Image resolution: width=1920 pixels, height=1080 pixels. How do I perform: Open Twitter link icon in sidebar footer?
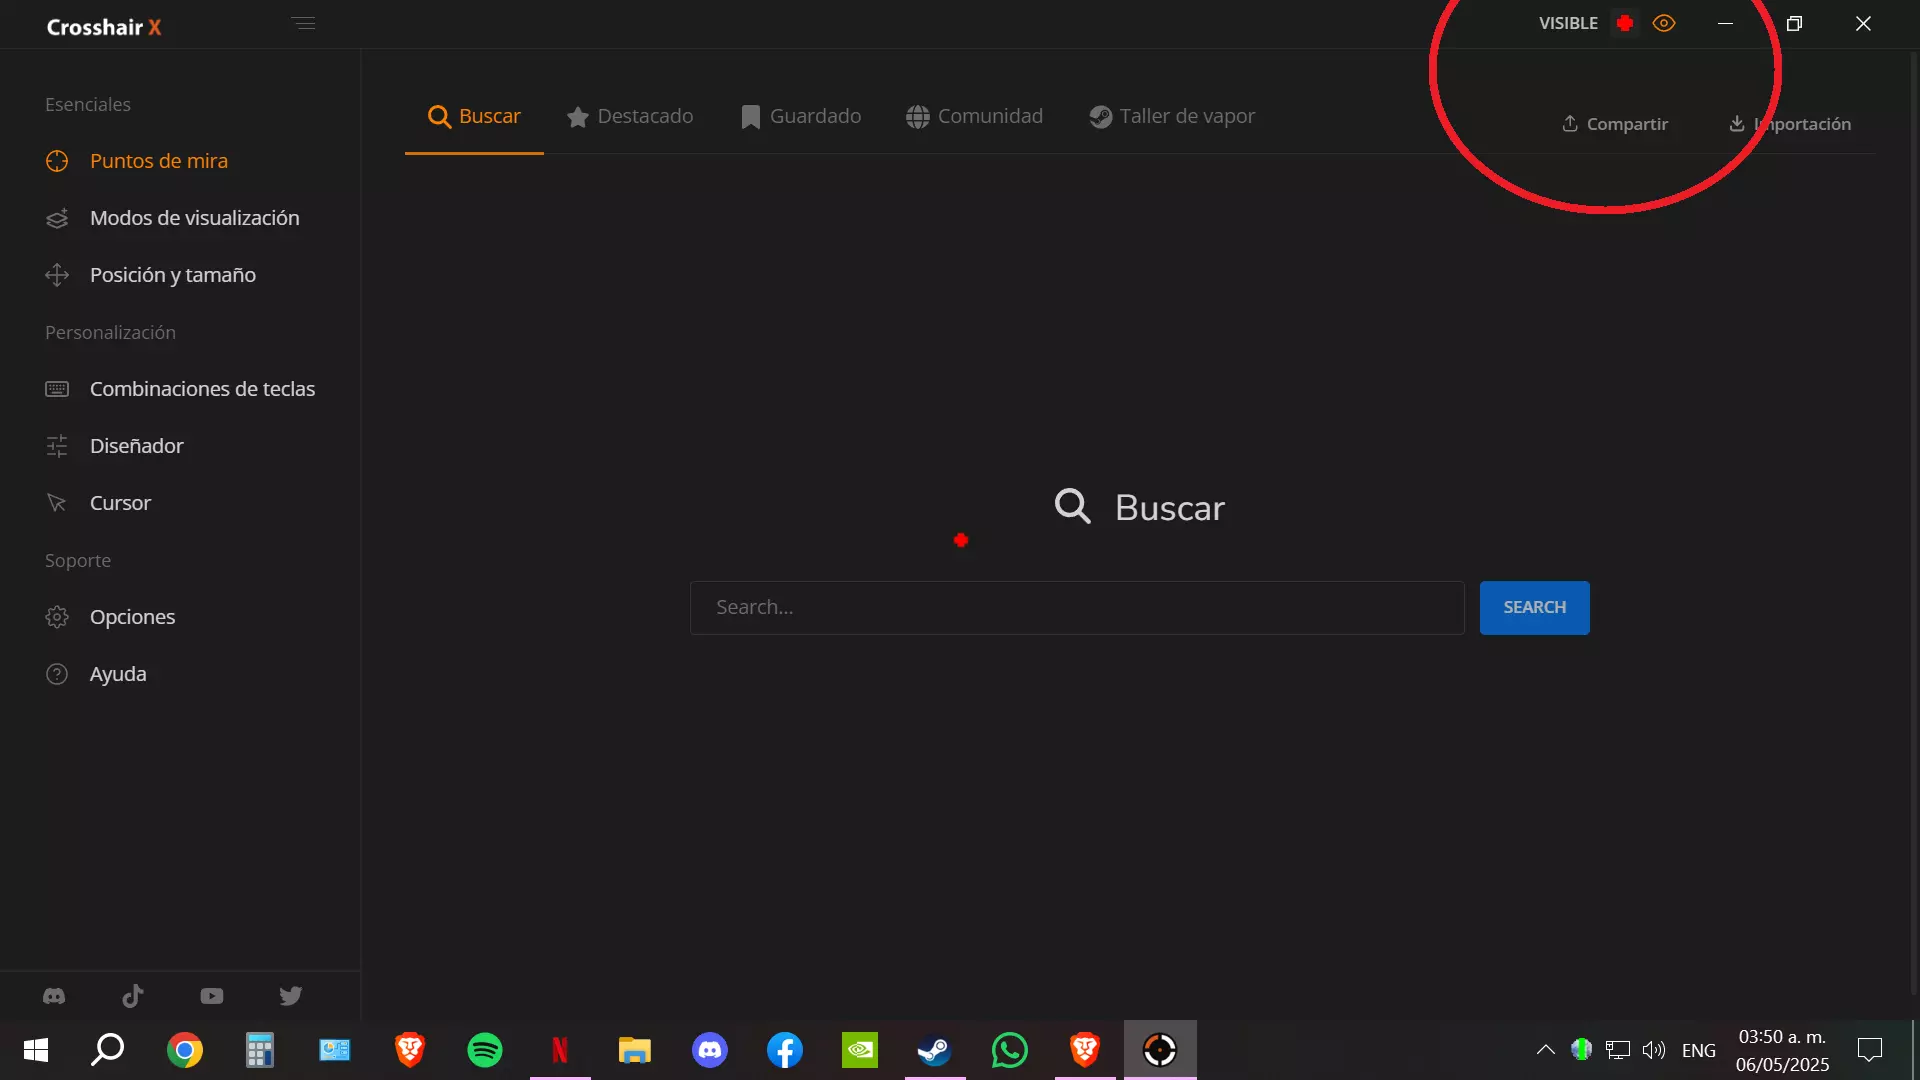[291, 996]
